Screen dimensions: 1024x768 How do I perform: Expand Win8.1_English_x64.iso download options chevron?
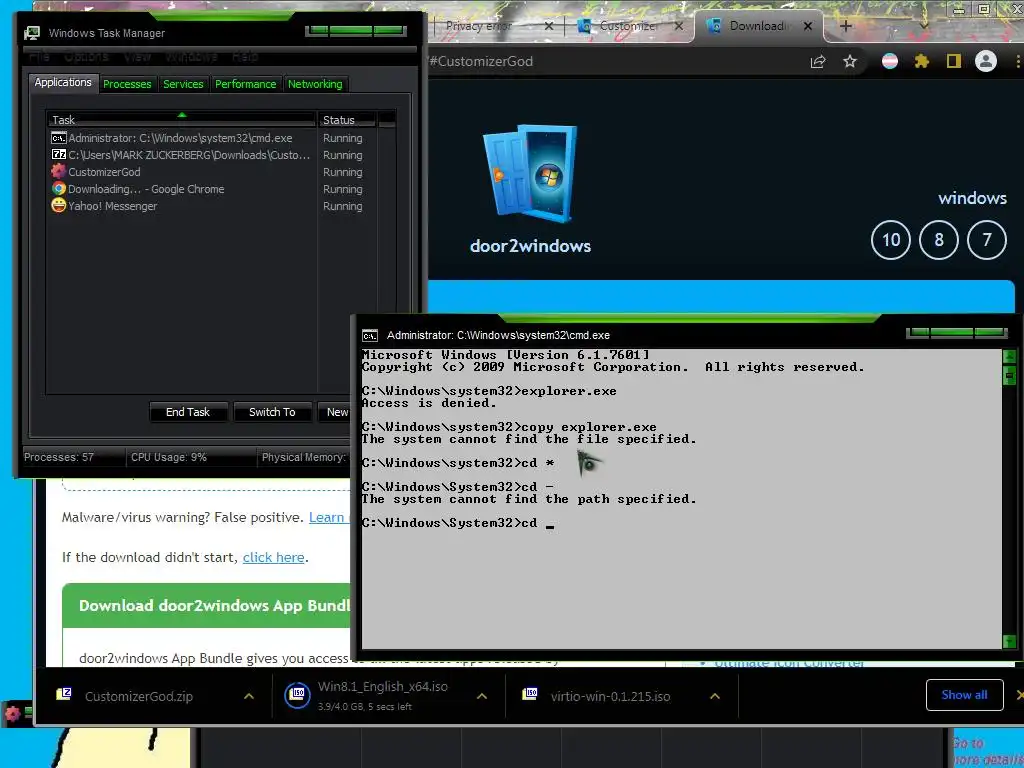click(x=482, y=696)
